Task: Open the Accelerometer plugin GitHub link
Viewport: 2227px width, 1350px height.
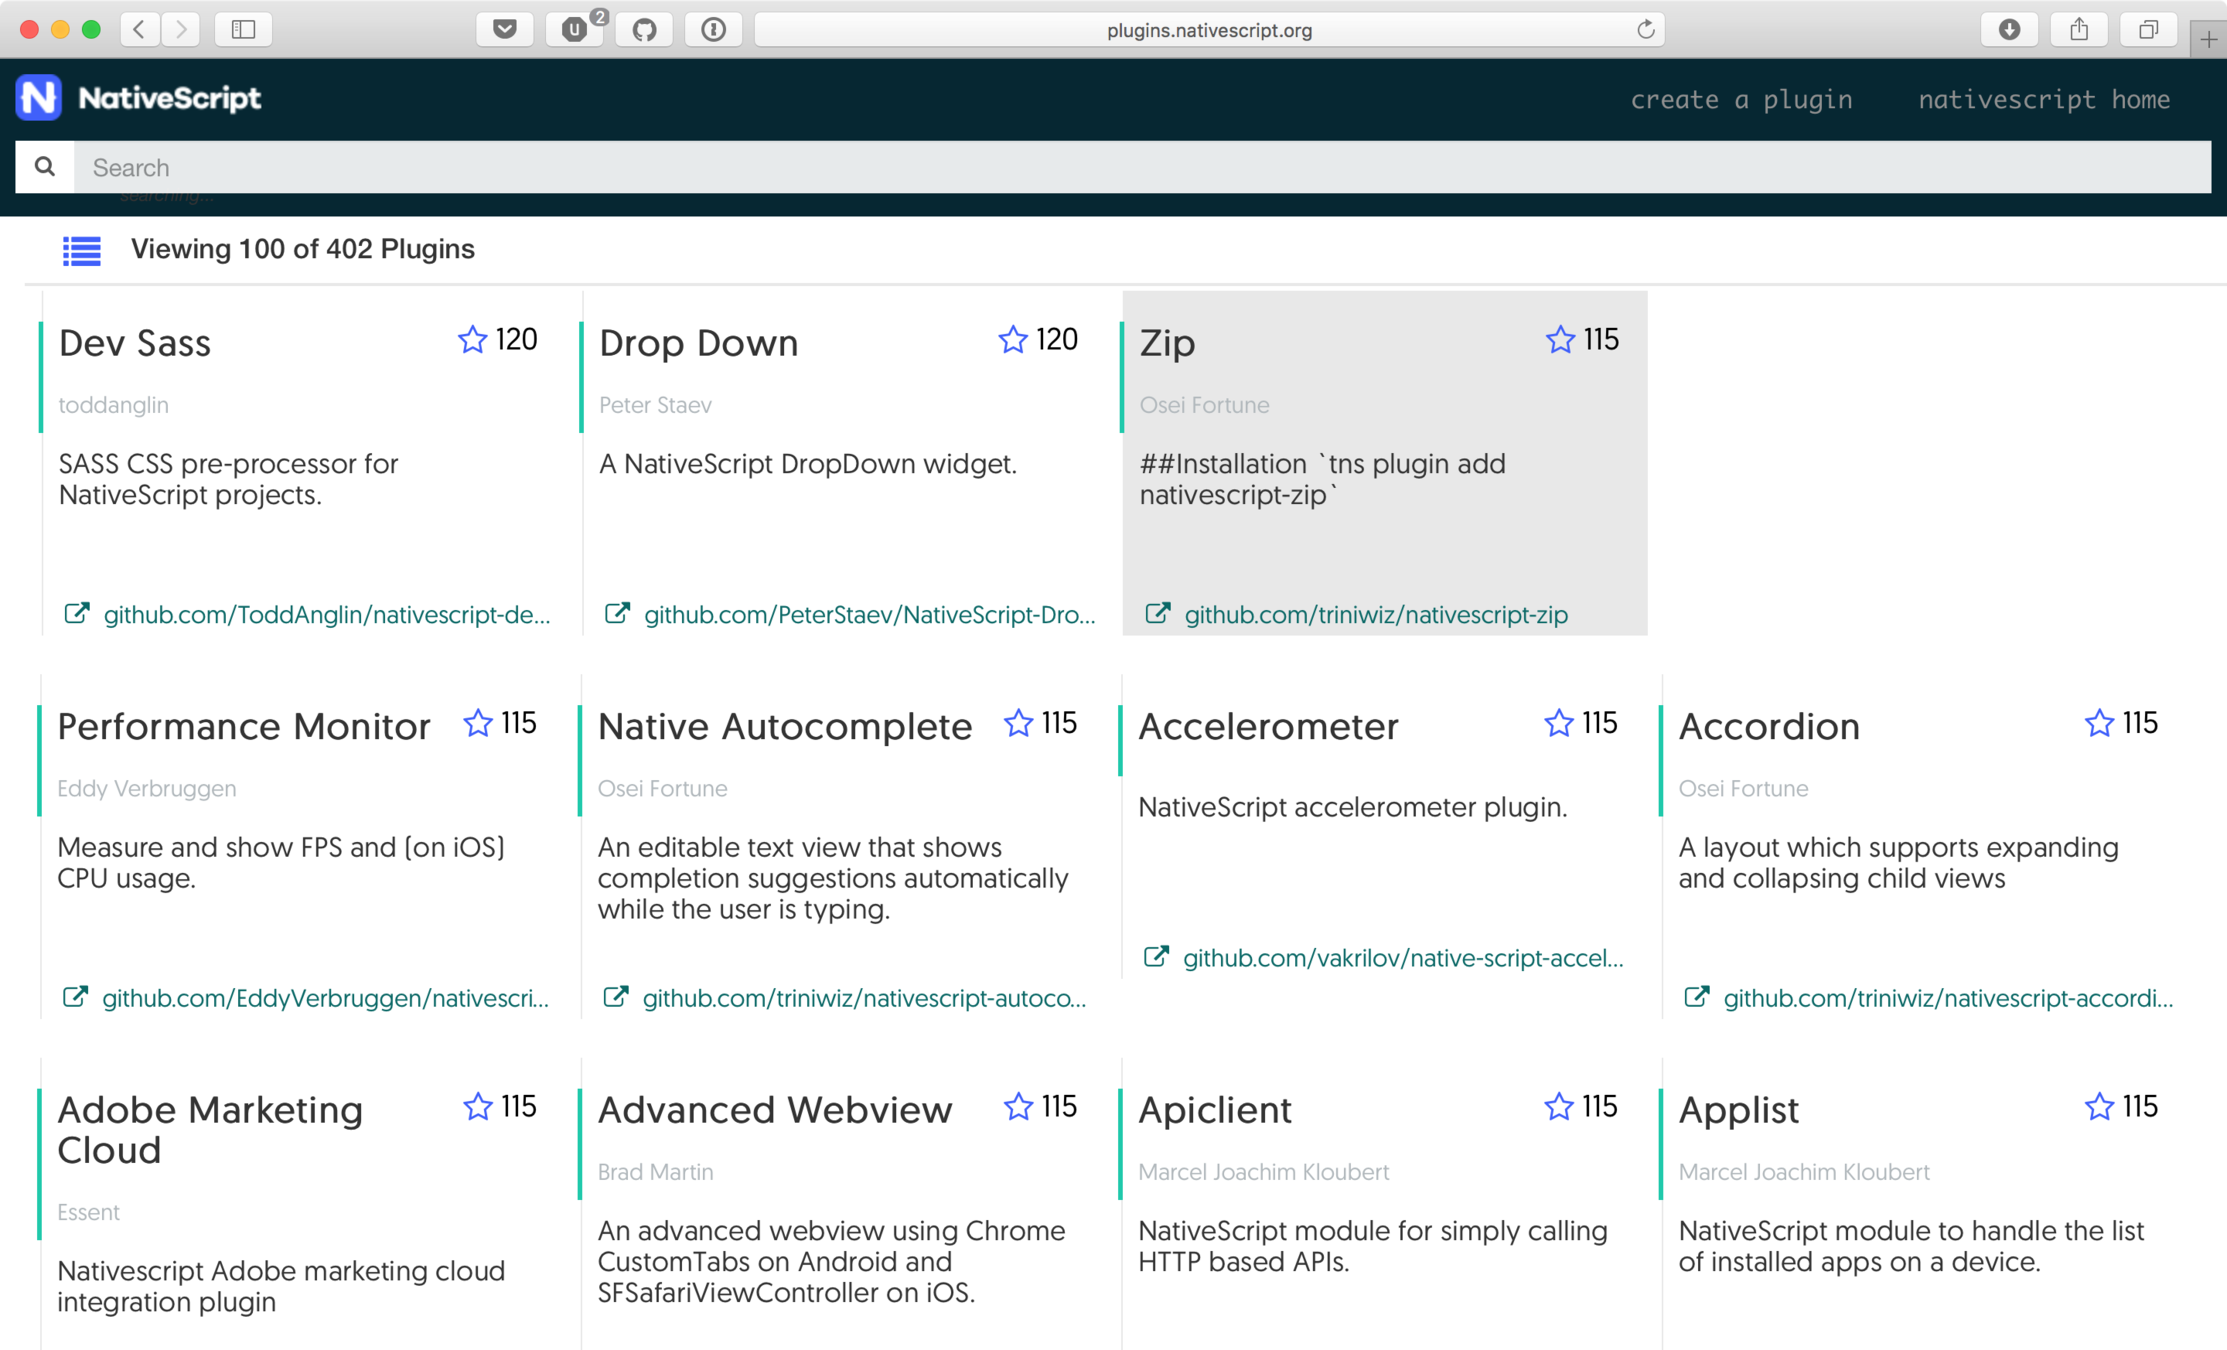Action: click(x=1402, y=958)
